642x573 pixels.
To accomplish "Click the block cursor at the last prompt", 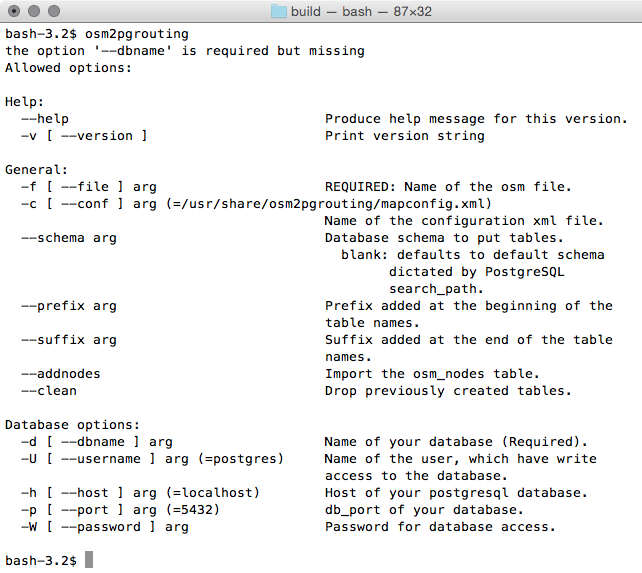I will coord(89,560).
